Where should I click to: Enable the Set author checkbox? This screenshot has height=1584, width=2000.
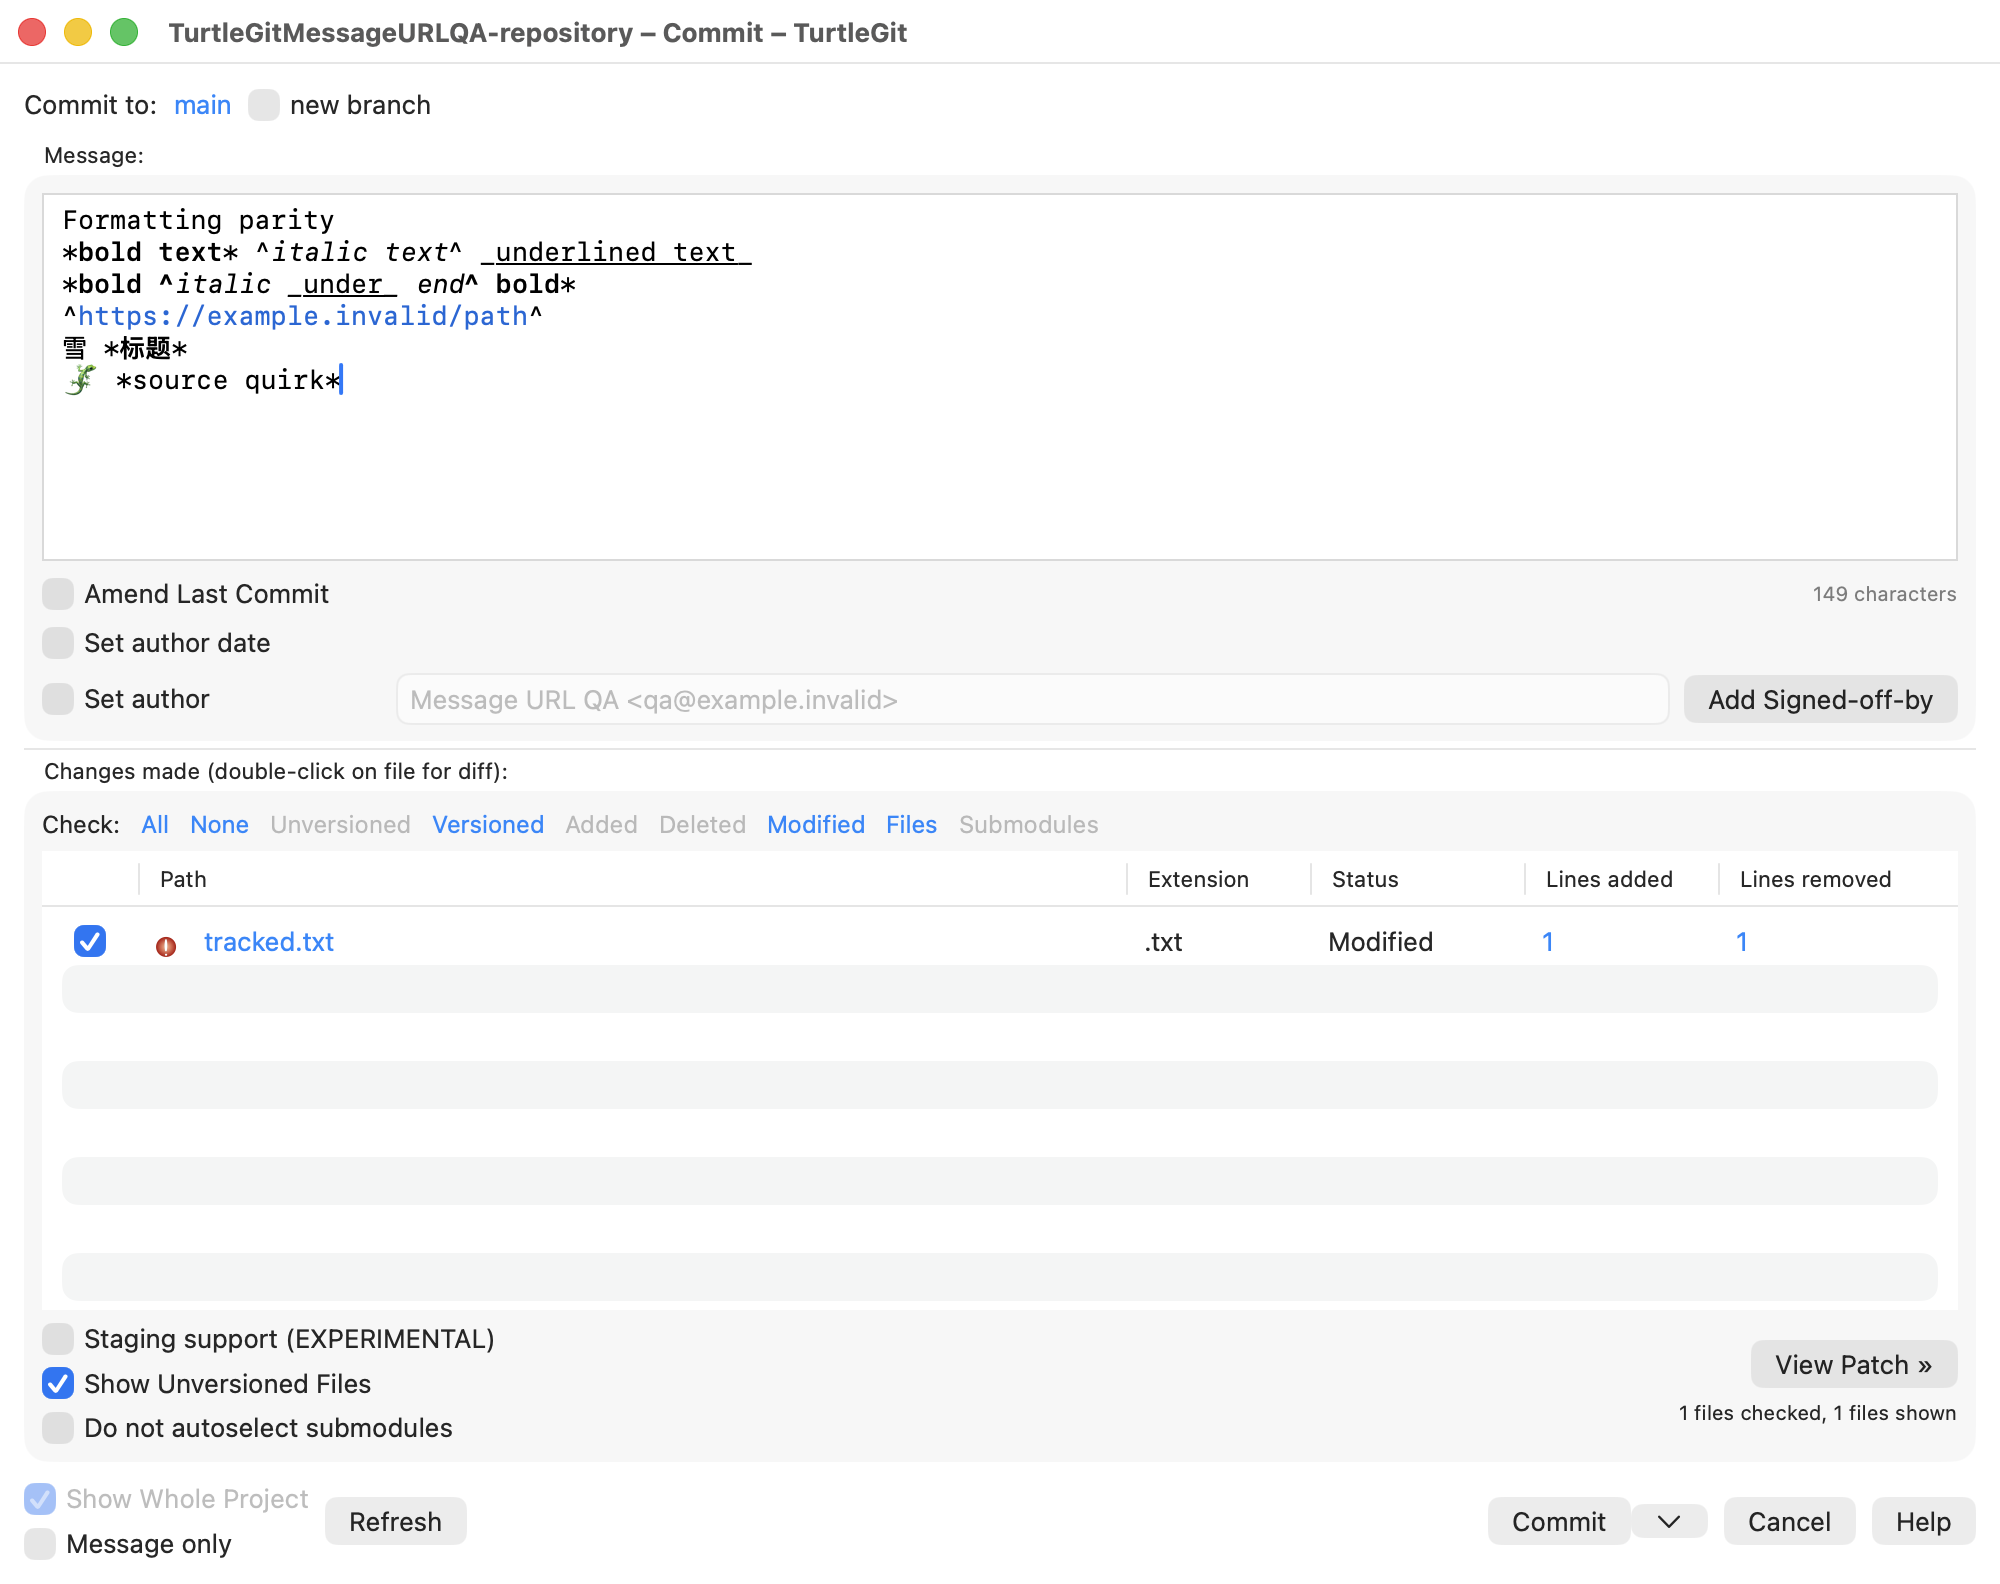58,699
